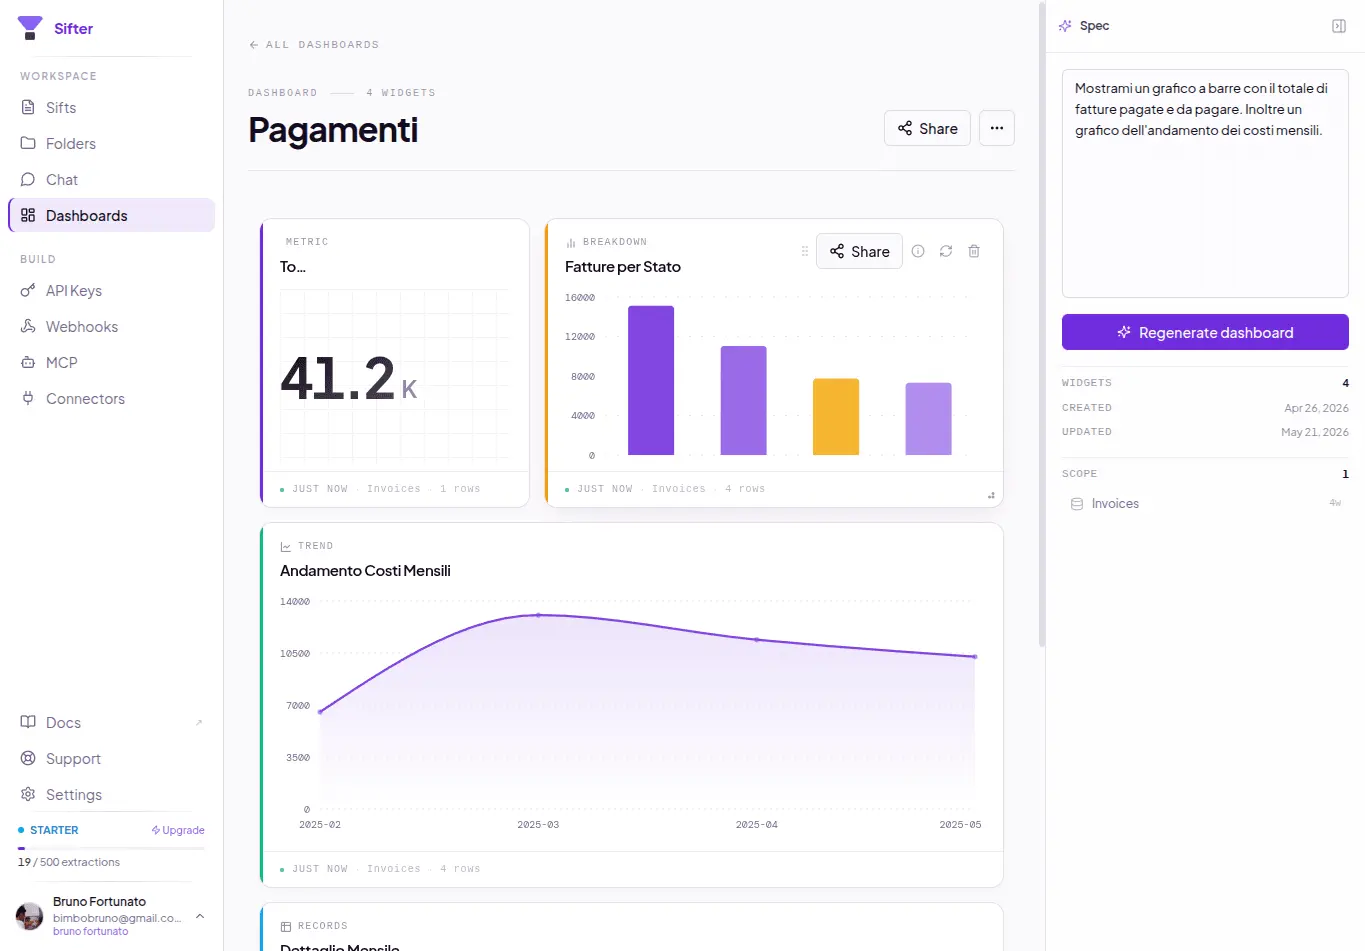This screenshot has width=1365, height=951.
Task: Click the 41.2K metric value
Action: click(x=348, y=379)
